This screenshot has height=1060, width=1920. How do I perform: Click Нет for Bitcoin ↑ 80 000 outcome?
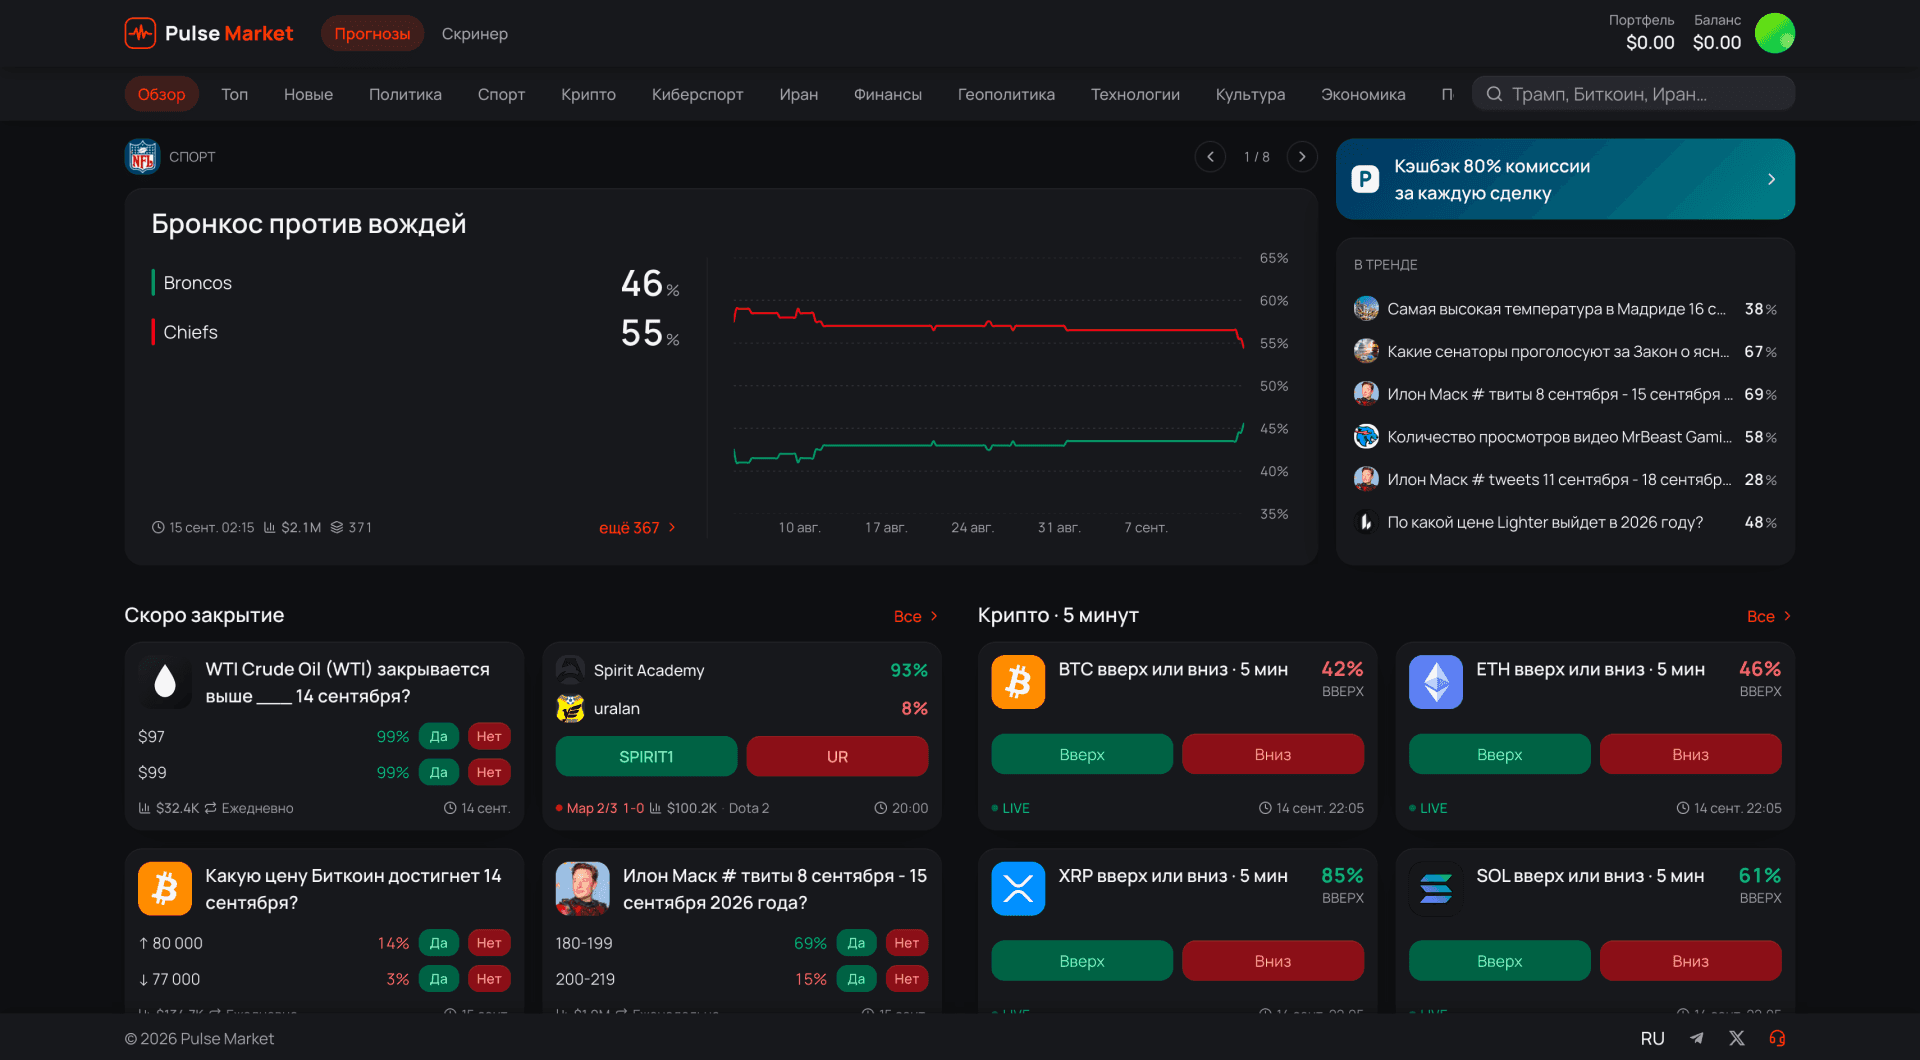coord(489,943)
